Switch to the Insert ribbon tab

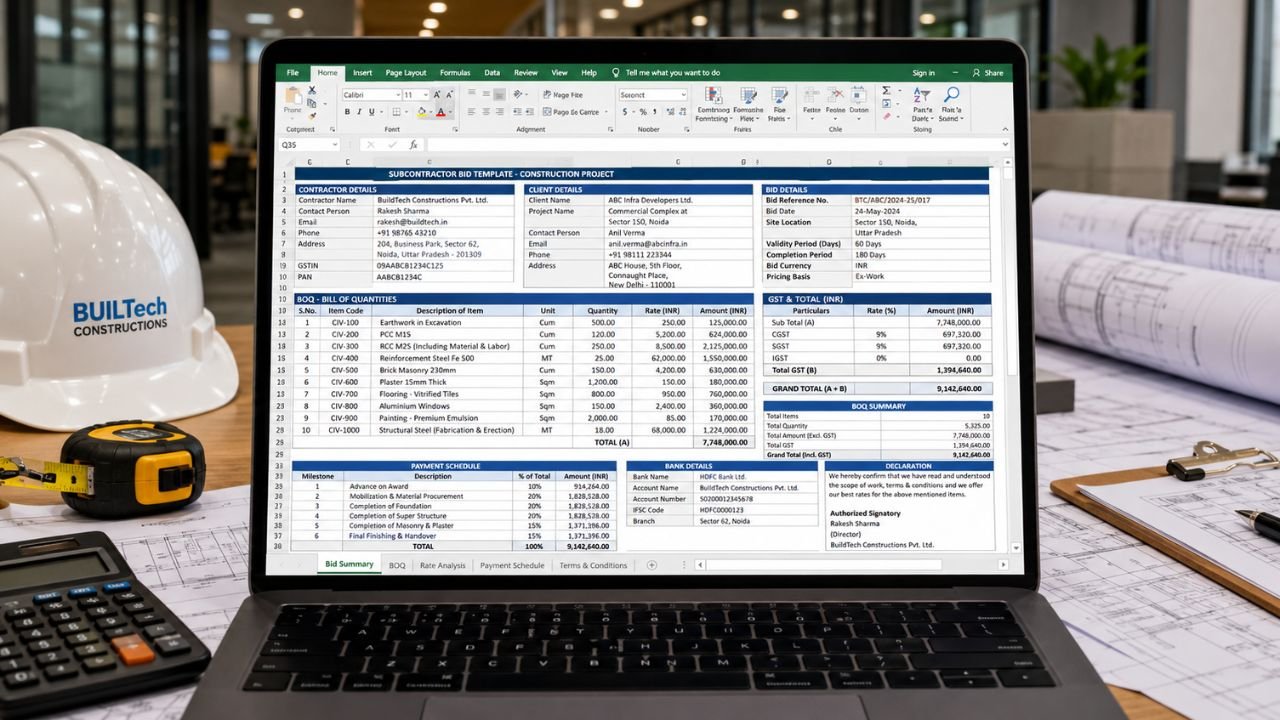tap(362, 73)
